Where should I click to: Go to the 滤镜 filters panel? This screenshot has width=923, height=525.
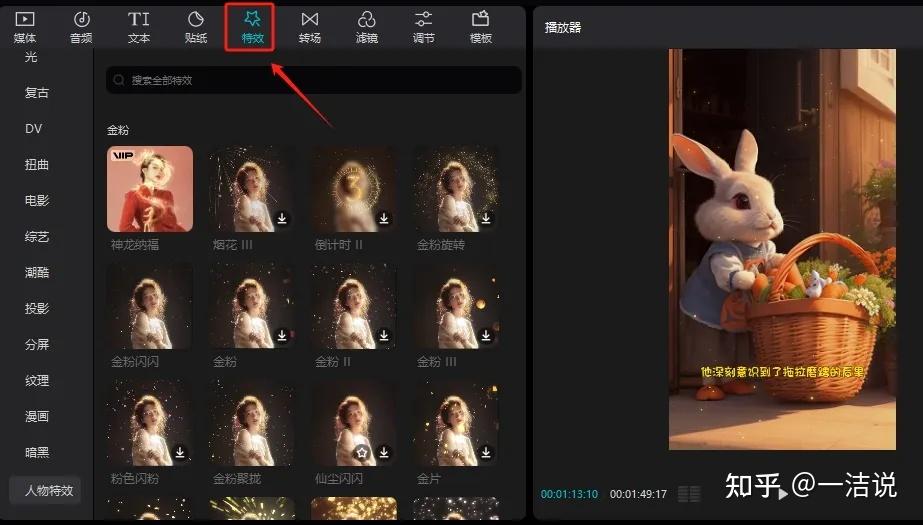point(367,26)
